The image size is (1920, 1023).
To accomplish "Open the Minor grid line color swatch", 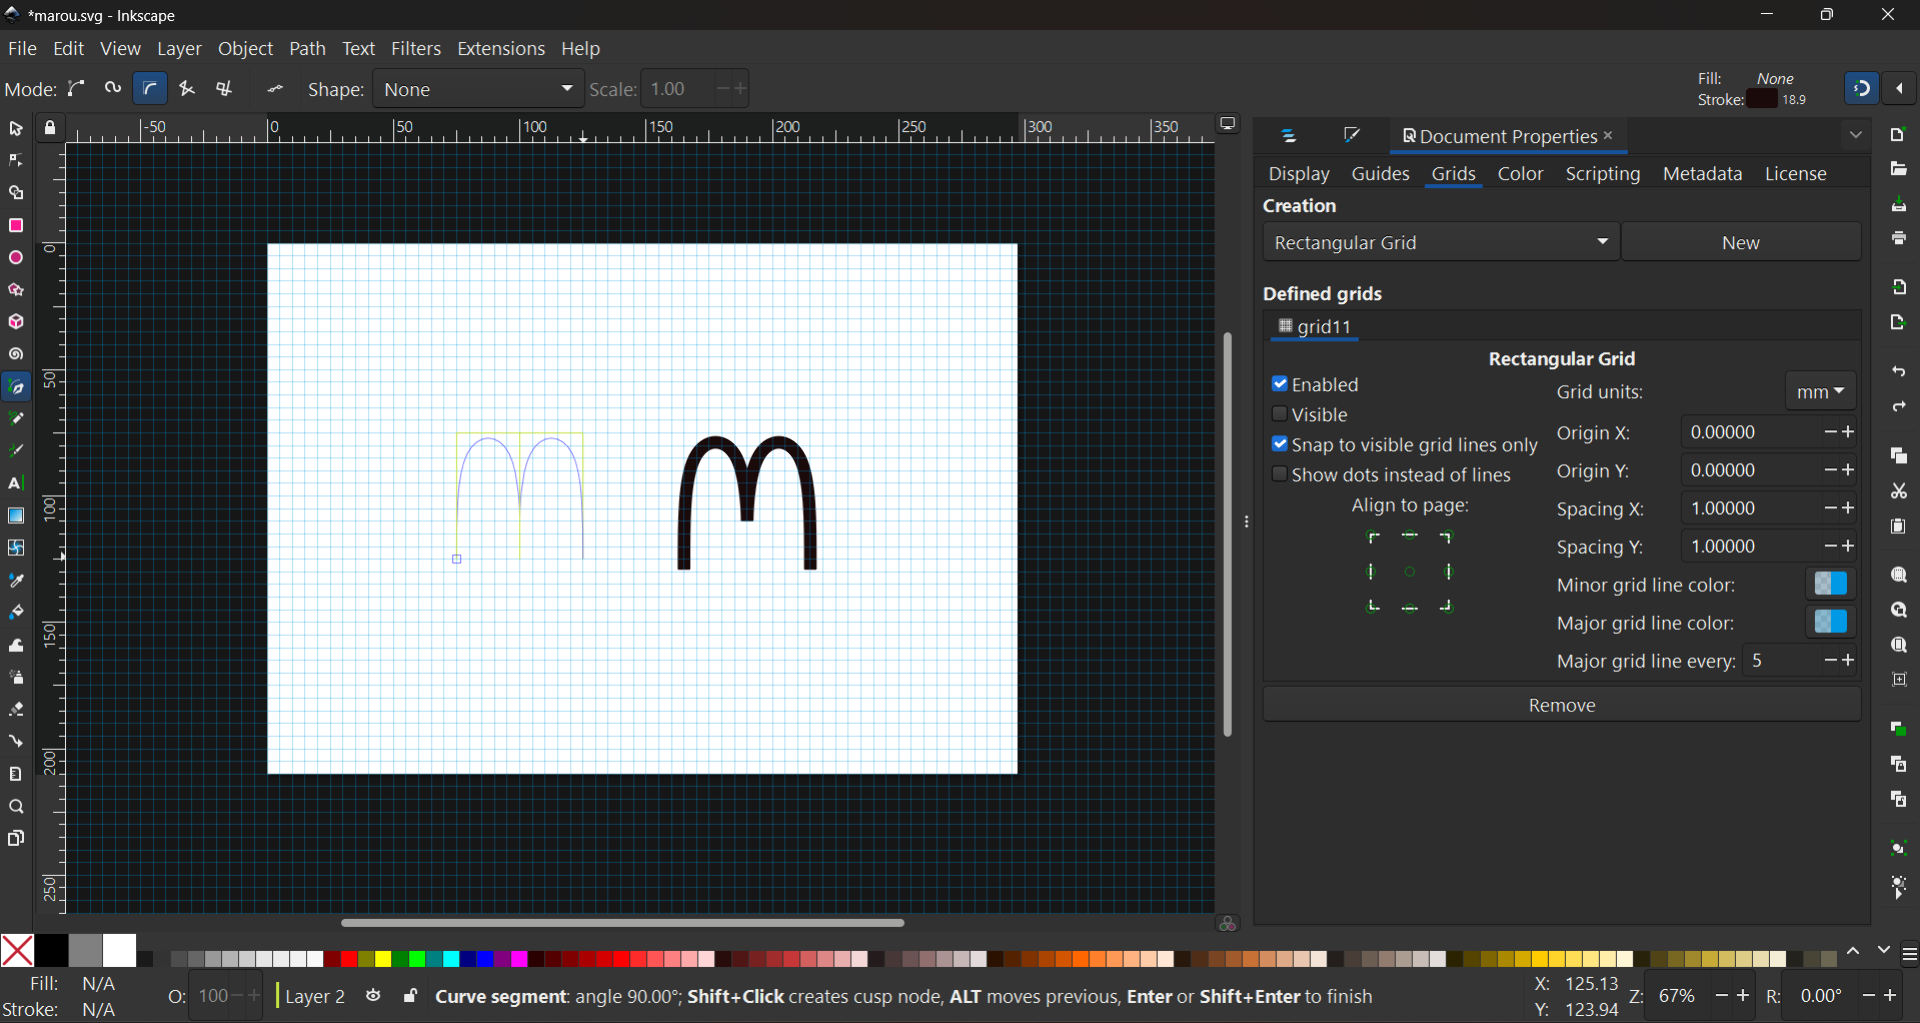I will pyautogui.click(x=1830, y=584).
